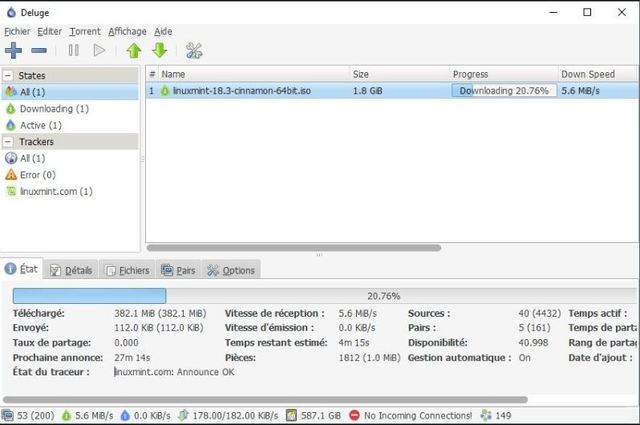Image resolution: width=640 pixels, height=425 pixels.
Task: Move torrent up in queue
Action: point(133,50)
